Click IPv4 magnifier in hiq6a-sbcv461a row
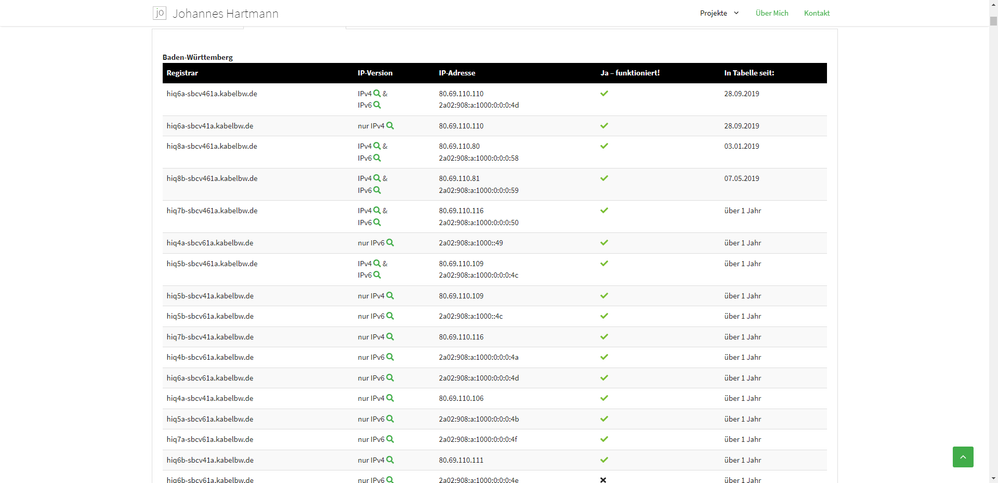Image resolution: width=998 pixels, height=483 pixels. pos(377,93)
